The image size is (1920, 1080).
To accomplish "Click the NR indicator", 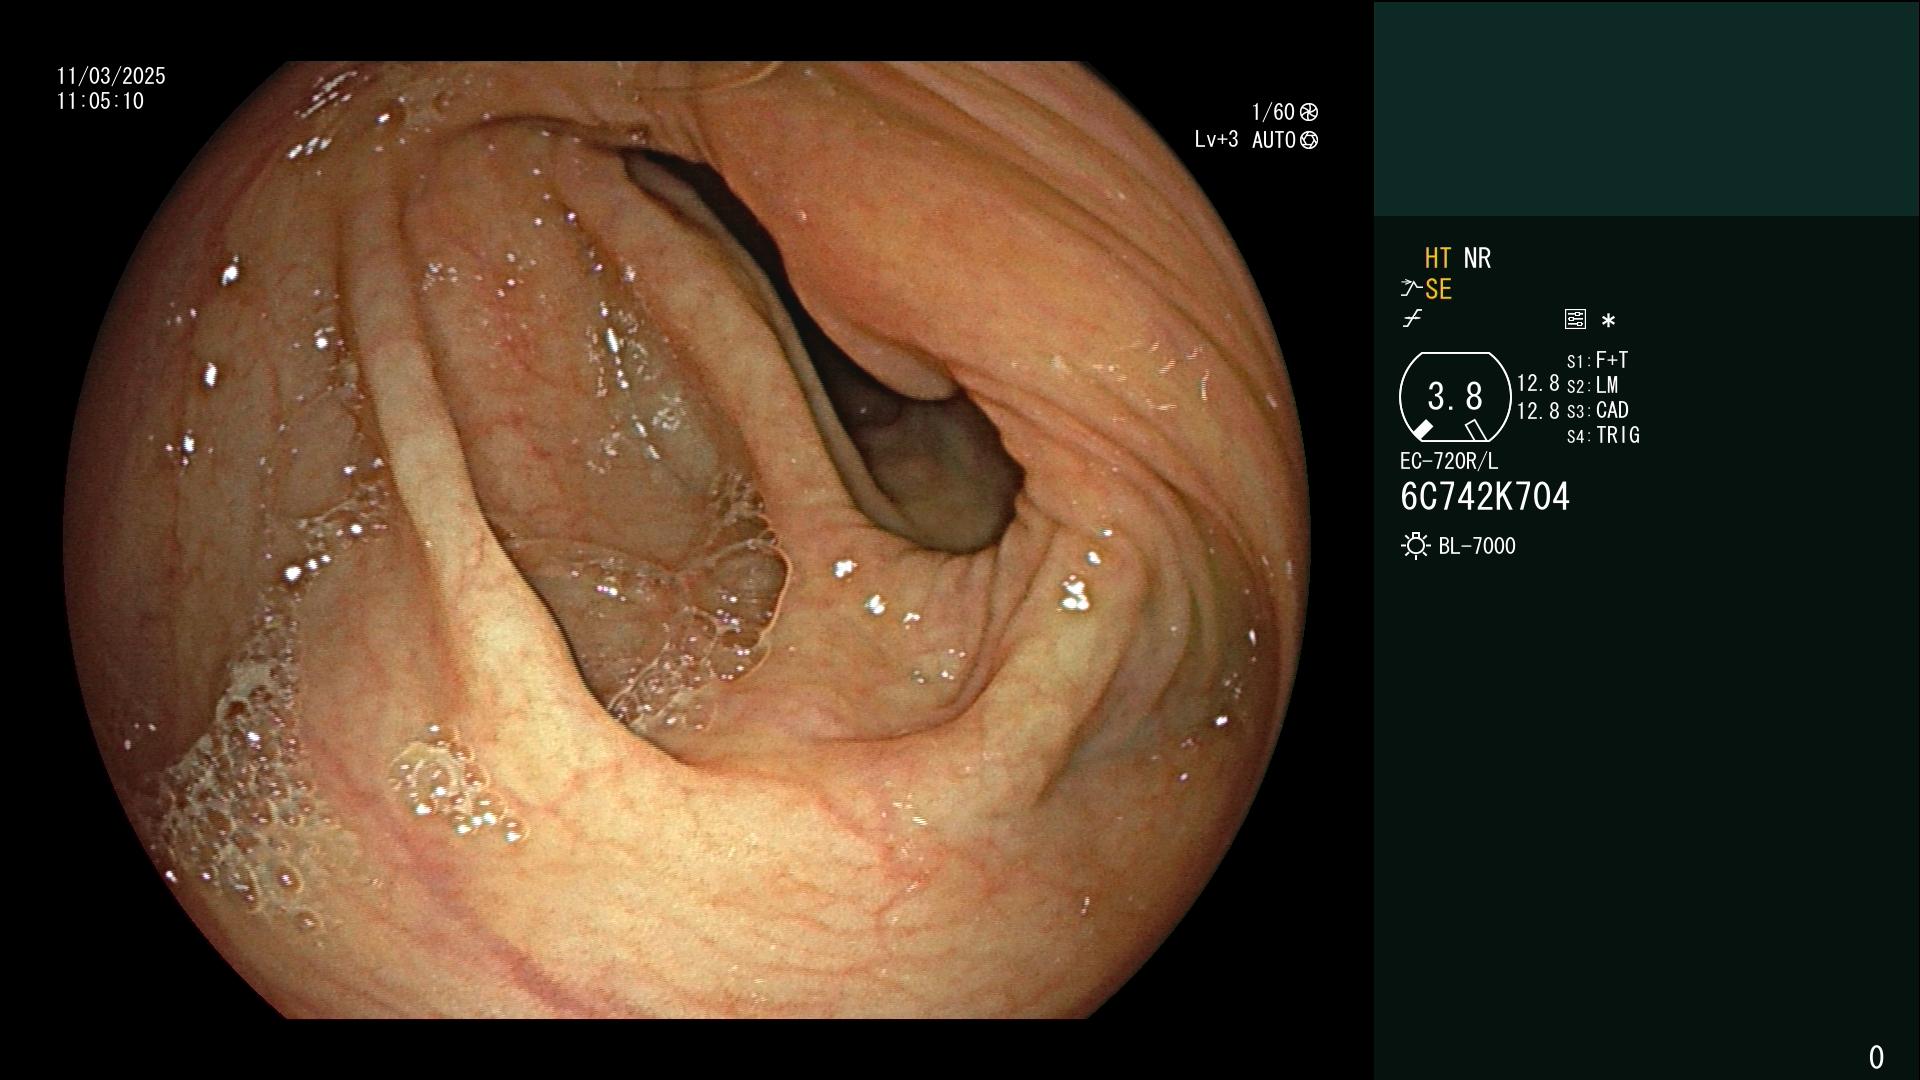I will coord(1477,258).
